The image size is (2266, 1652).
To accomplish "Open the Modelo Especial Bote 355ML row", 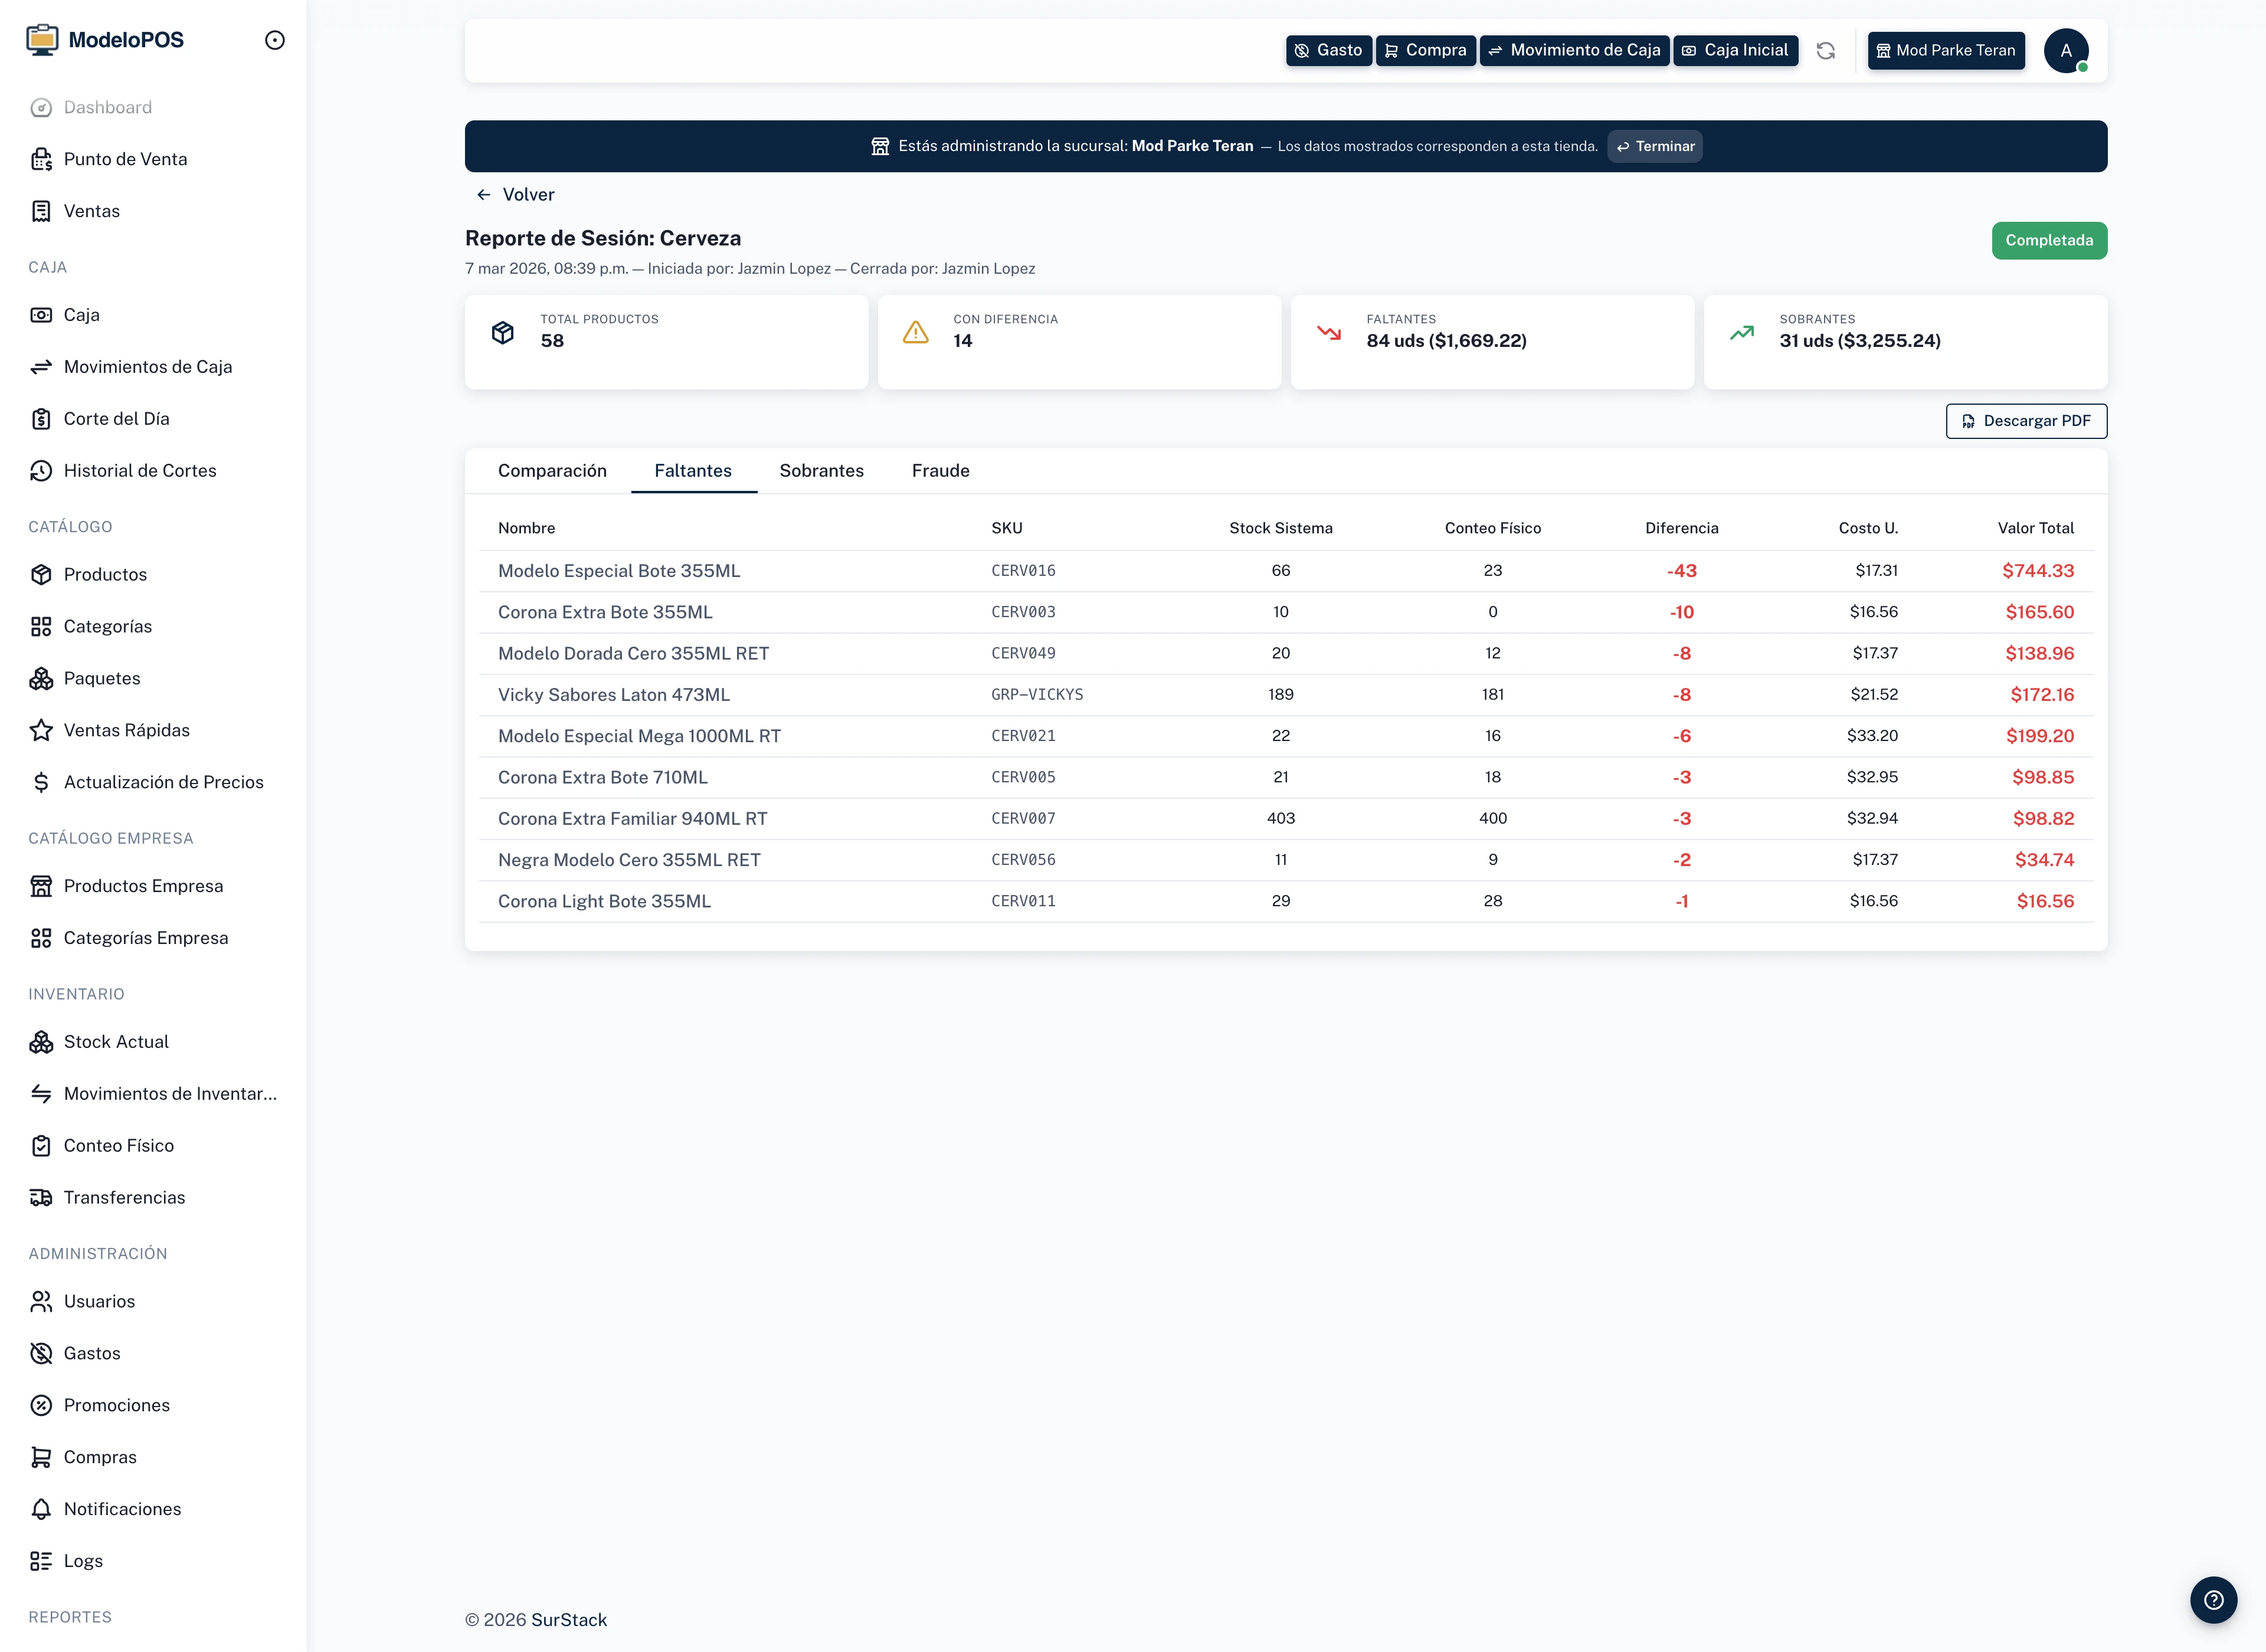I will [x=619, y=570].
